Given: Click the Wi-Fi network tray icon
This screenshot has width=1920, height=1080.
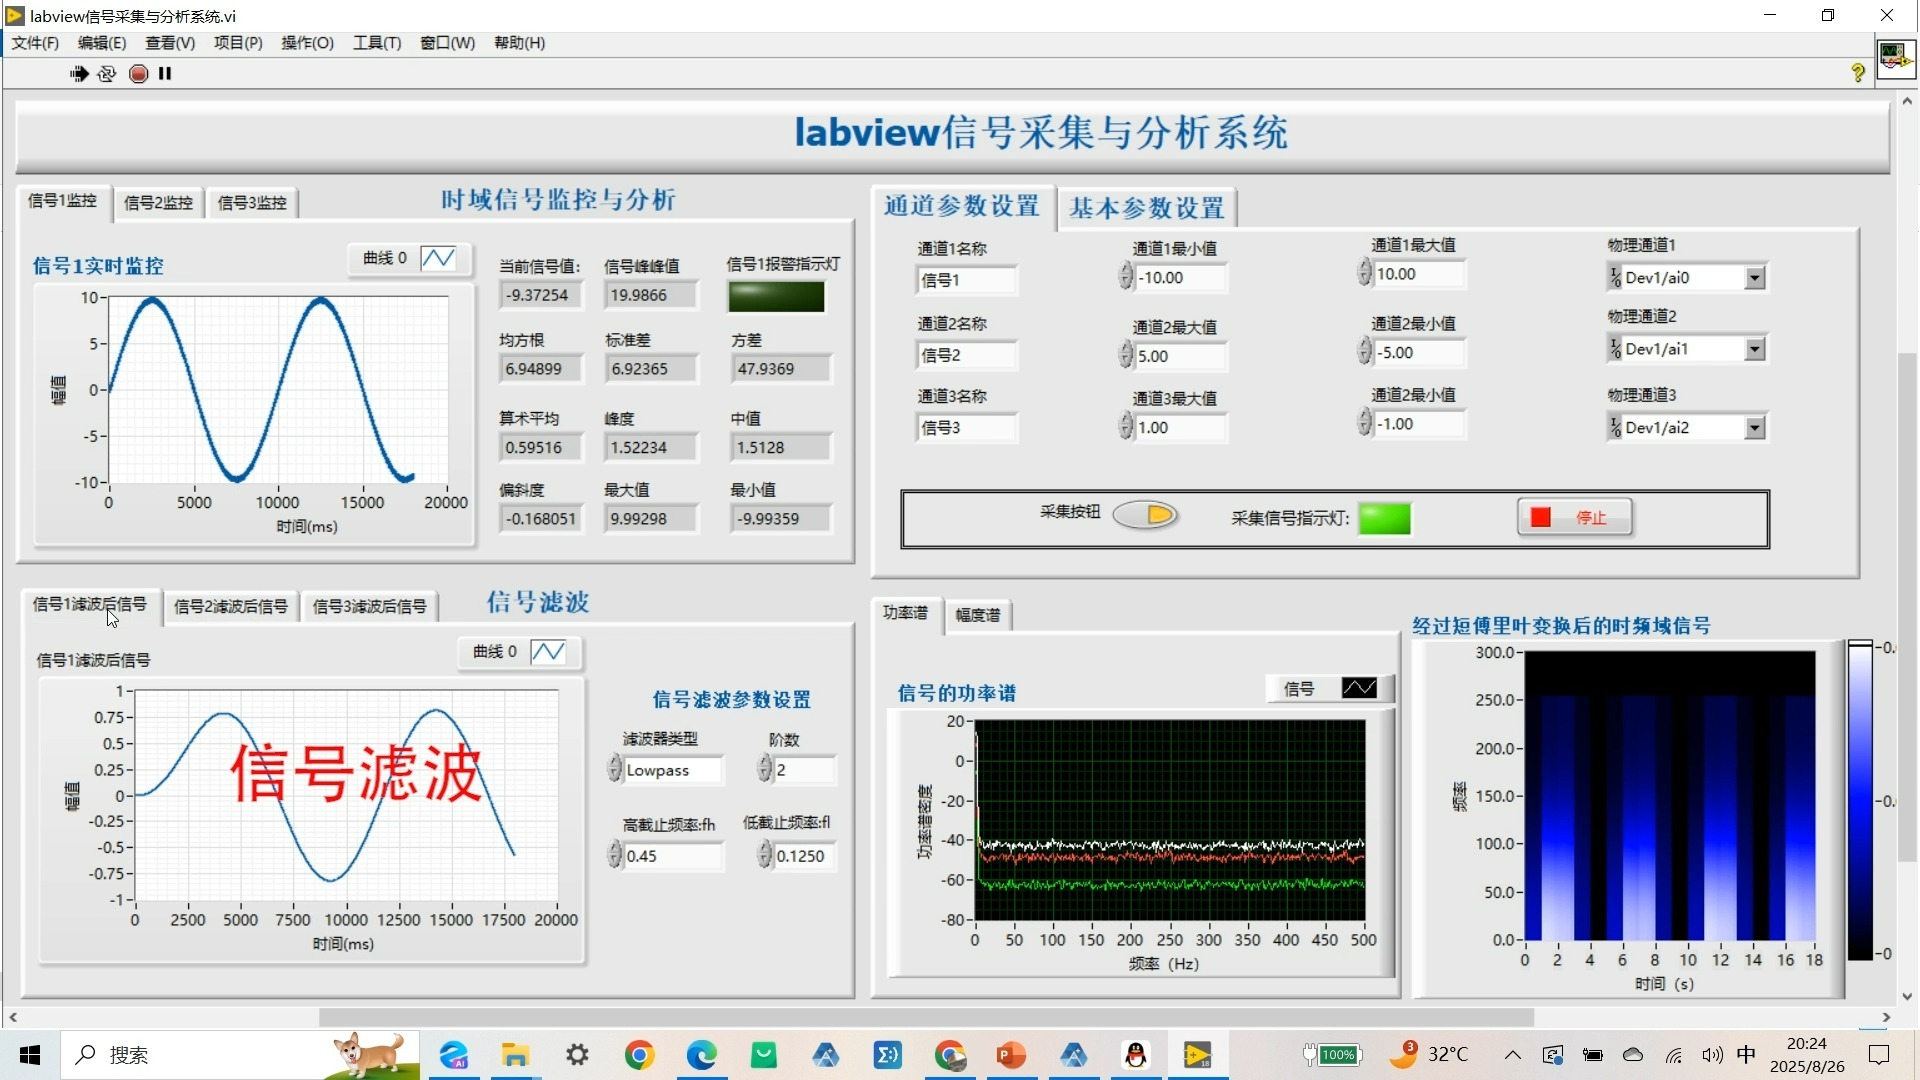Looking at the screenshot, I should pyautogui.click(x=1674, y=1055).
